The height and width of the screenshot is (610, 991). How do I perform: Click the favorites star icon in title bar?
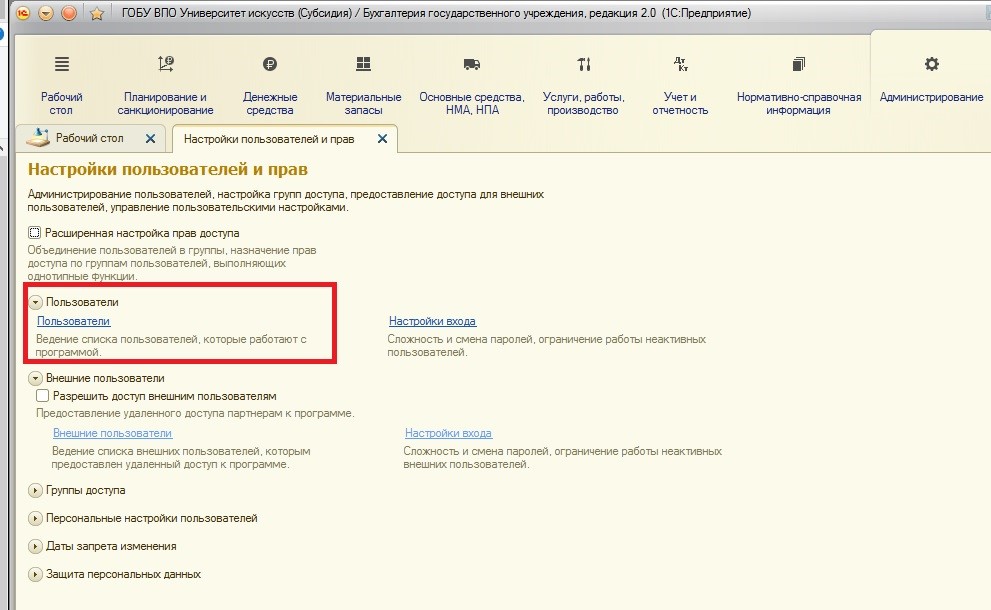[97, 13]
